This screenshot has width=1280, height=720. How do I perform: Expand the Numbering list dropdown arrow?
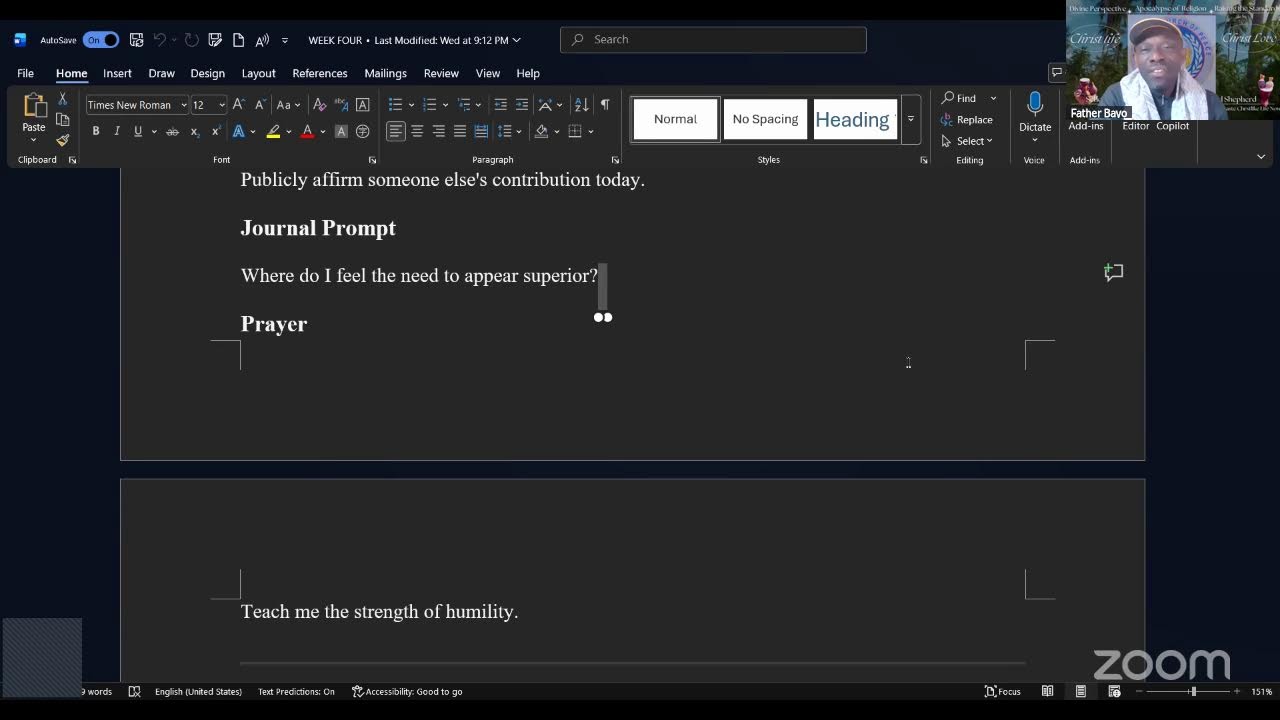(x=445, y=105)
